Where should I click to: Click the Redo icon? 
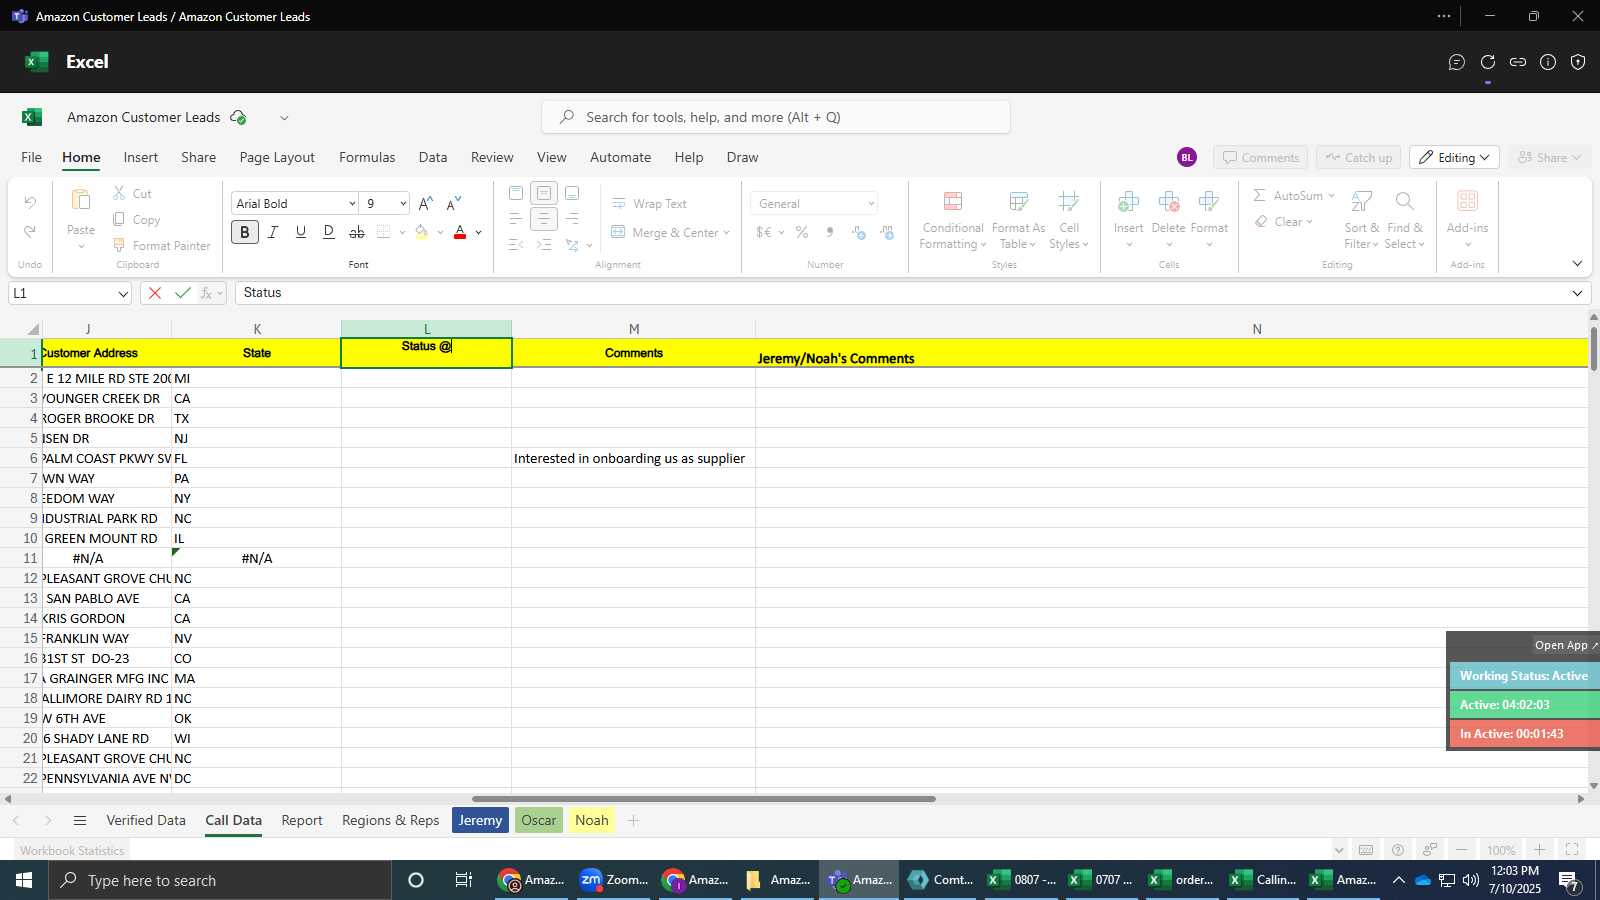pos(30,232)
